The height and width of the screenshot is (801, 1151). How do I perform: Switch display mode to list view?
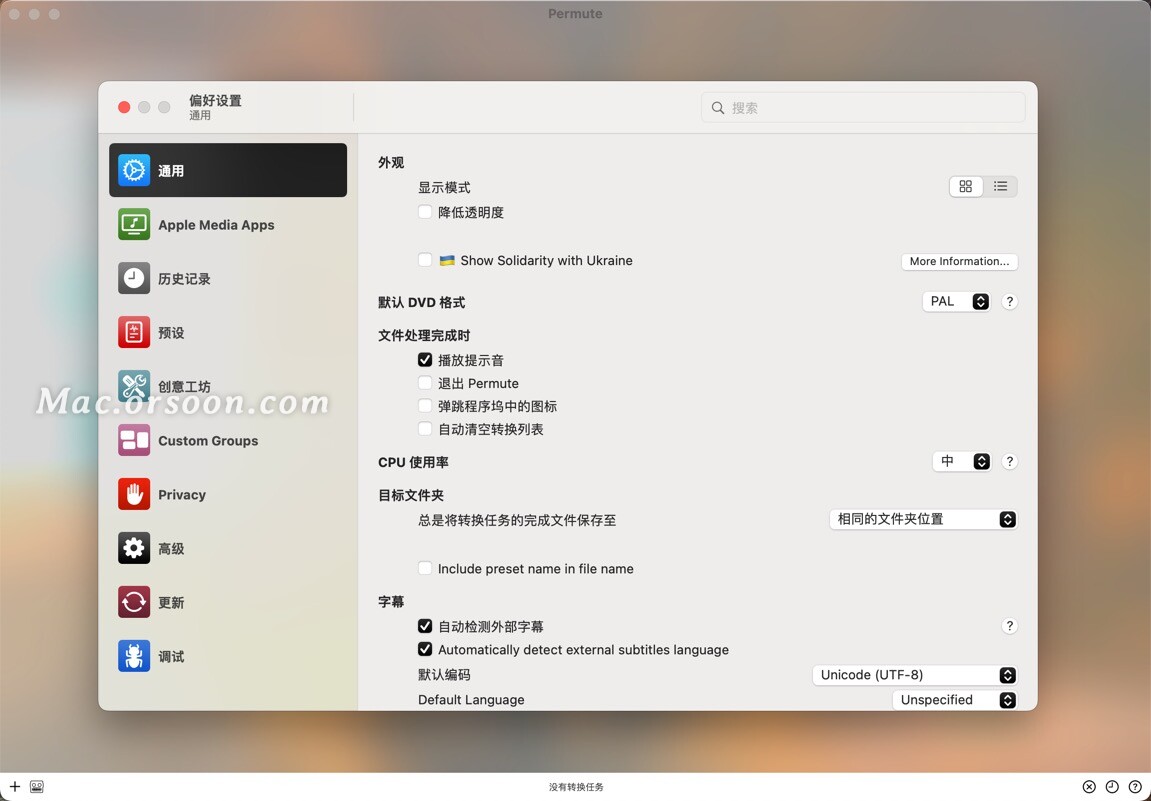tap(1001, 186)
